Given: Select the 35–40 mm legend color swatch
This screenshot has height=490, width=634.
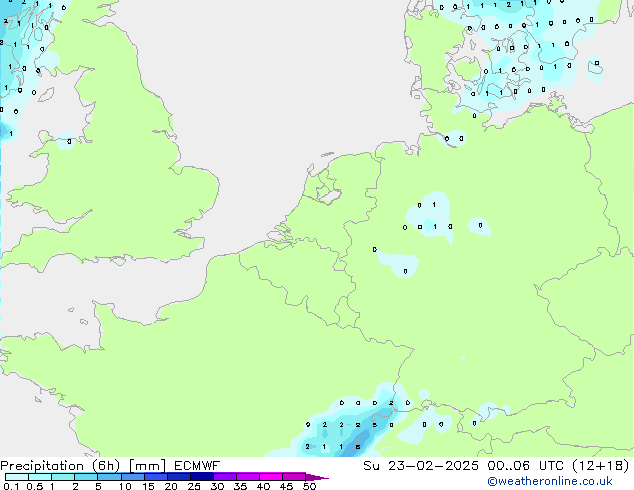Looking at the screenshot, I should [x=247, y=477].
